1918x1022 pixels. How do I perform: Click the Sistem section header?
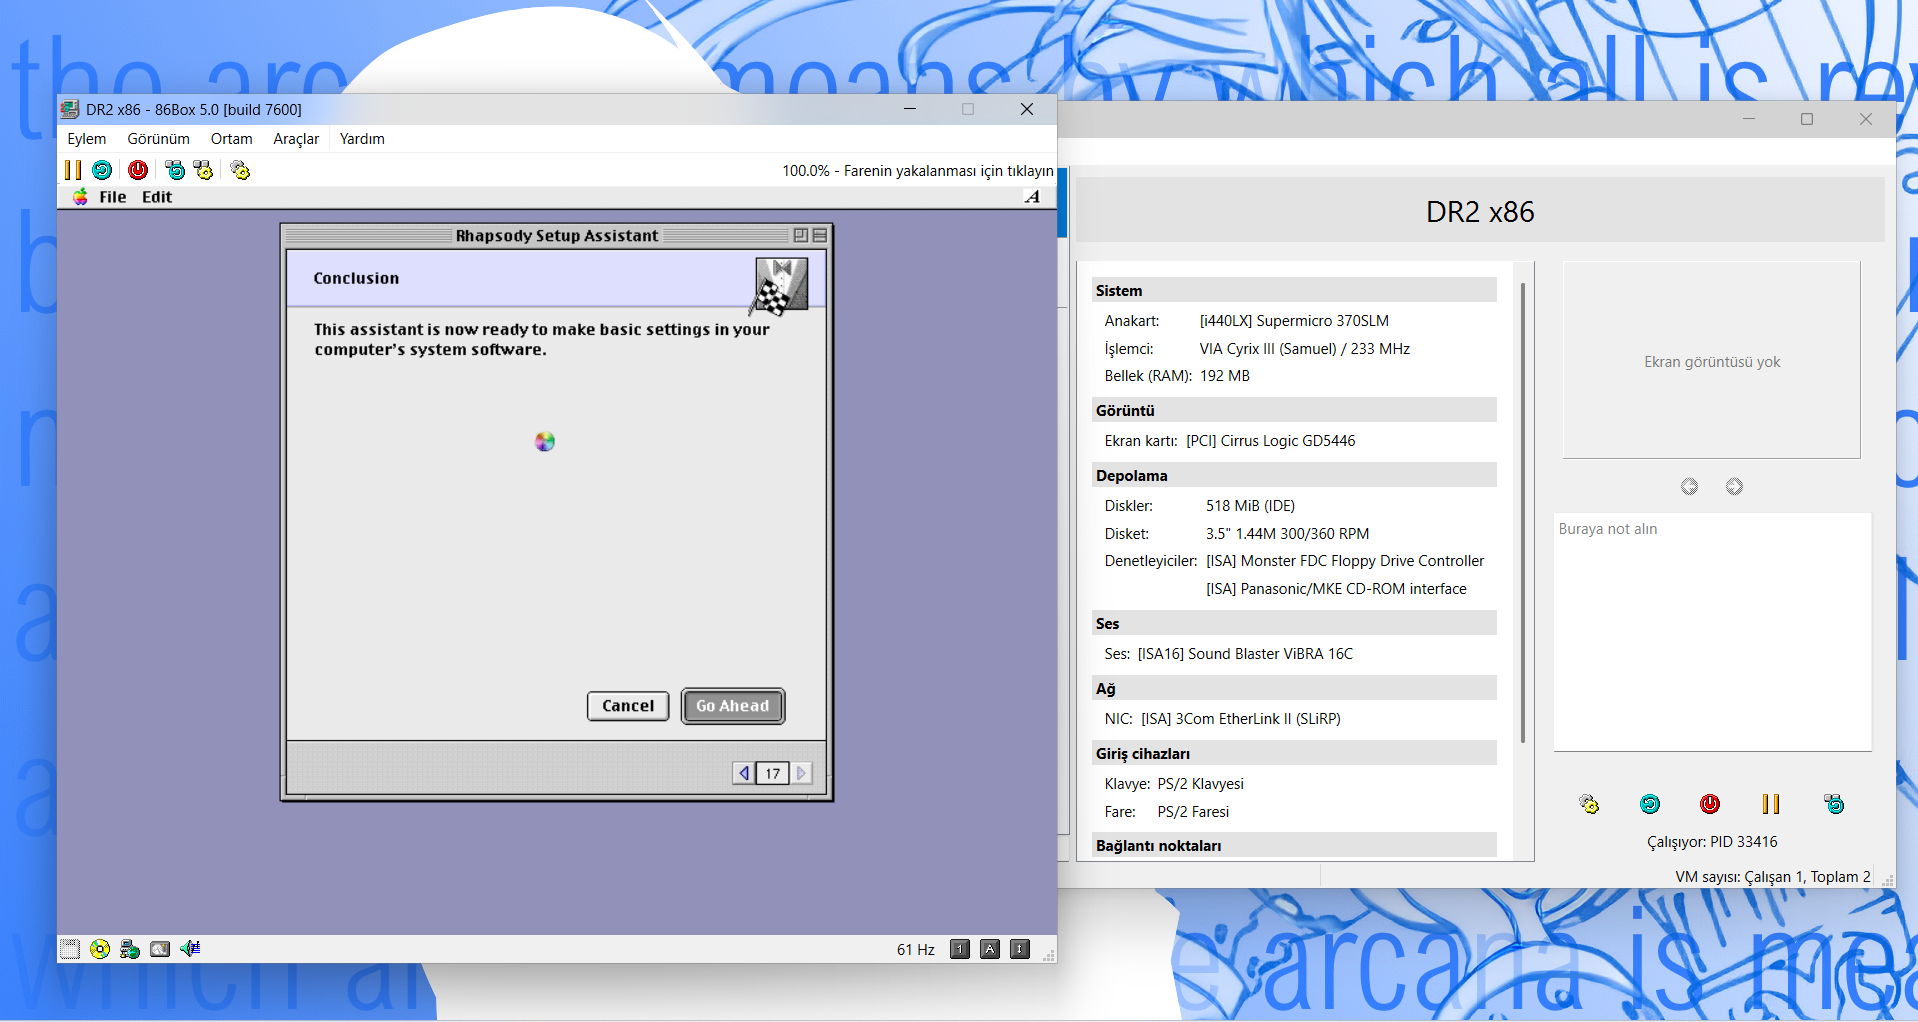[x=1295, y=290]
